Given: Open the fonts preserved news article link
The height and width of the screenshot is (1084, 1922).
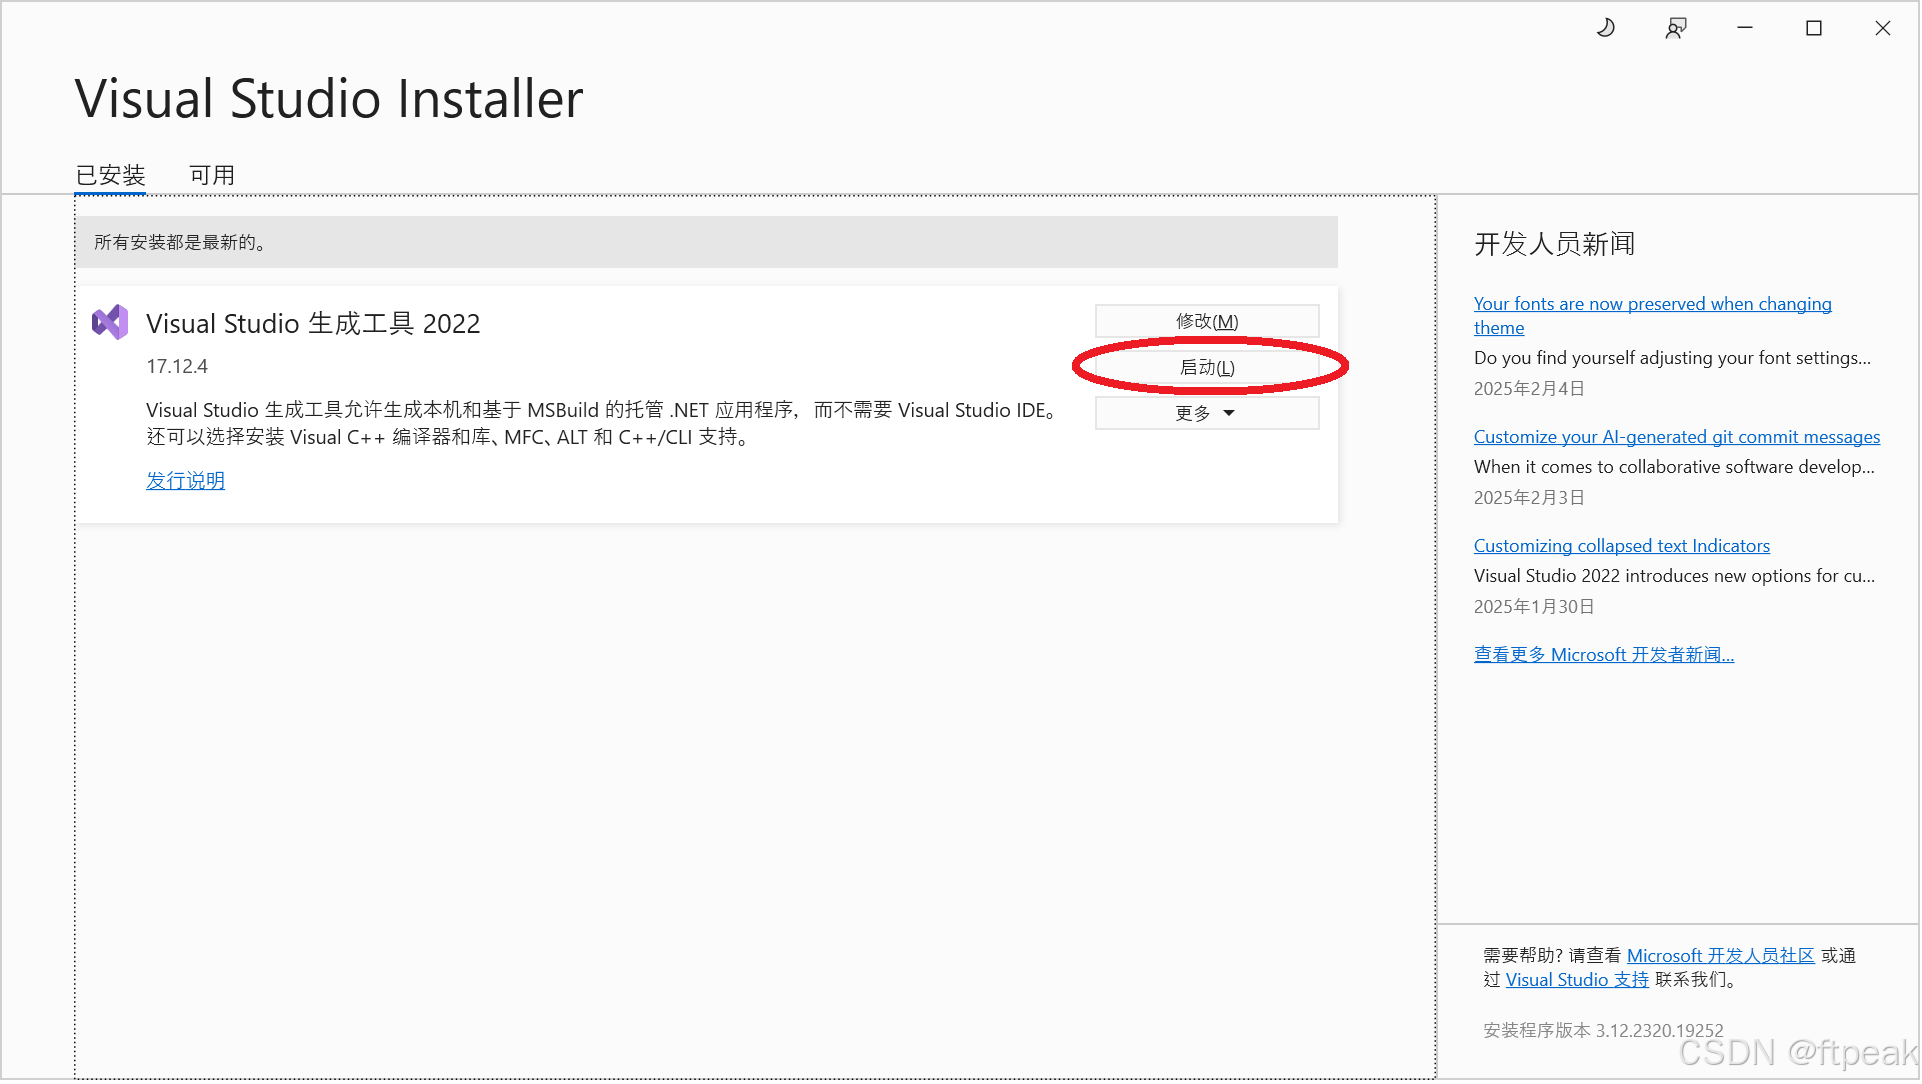Looking at the screenshot, I should coord(1652,304).
